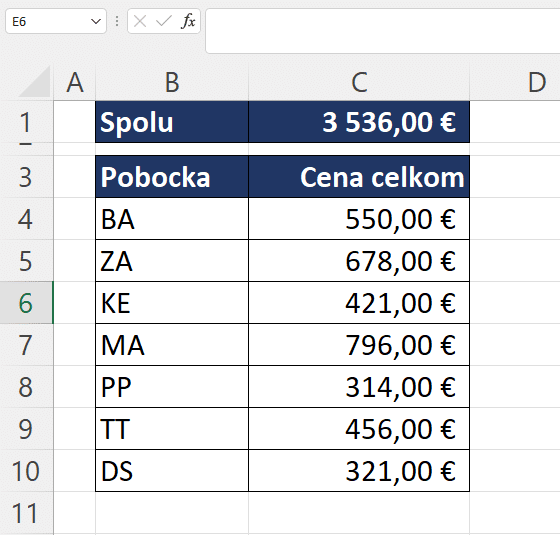Select row 6 header
The width and height of the screenshot is (560, 535).
[26, 303]
